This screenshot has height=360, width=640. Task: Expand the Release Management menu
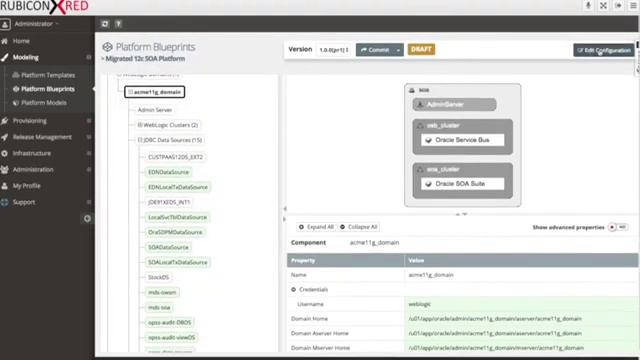pyautogui.click(x=42, y=137)
